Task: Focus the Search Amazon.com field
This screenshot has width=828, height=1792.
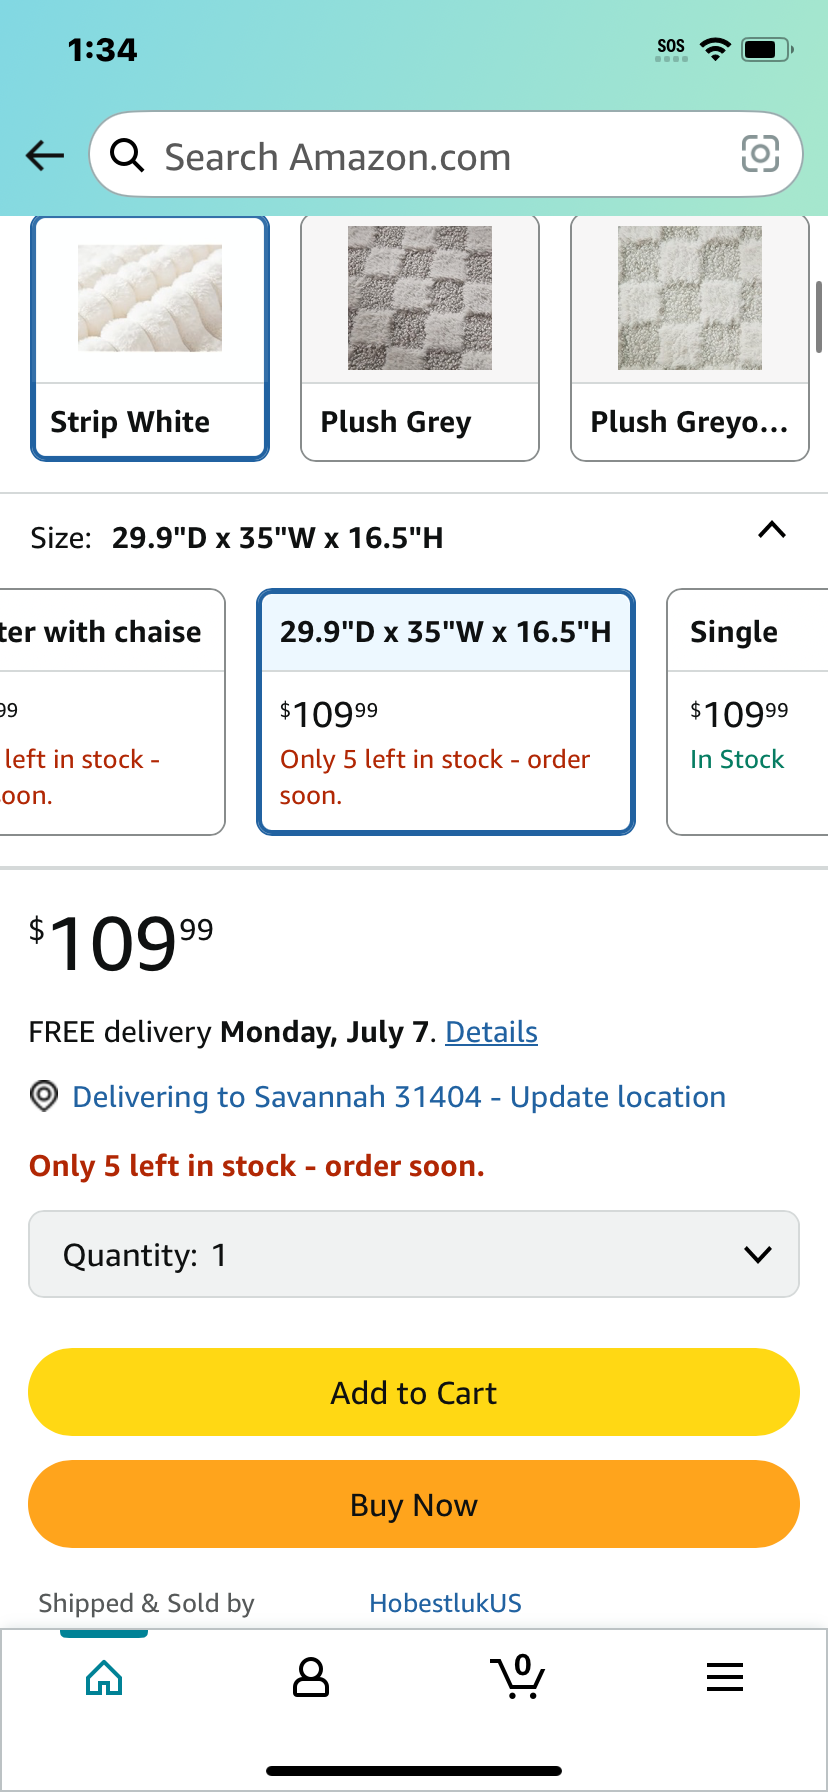Action: [446, 155]
